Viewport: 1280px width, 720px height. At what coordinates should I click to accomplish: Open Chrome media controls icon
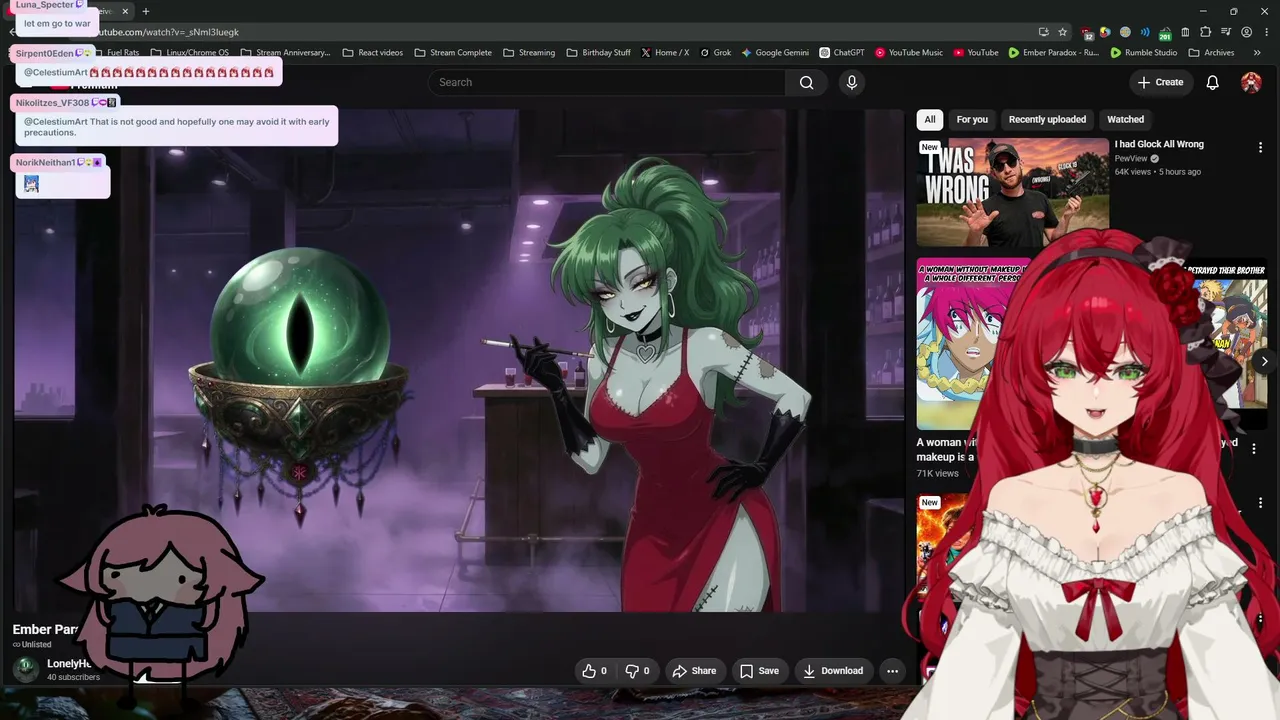tap(1226, 32)
